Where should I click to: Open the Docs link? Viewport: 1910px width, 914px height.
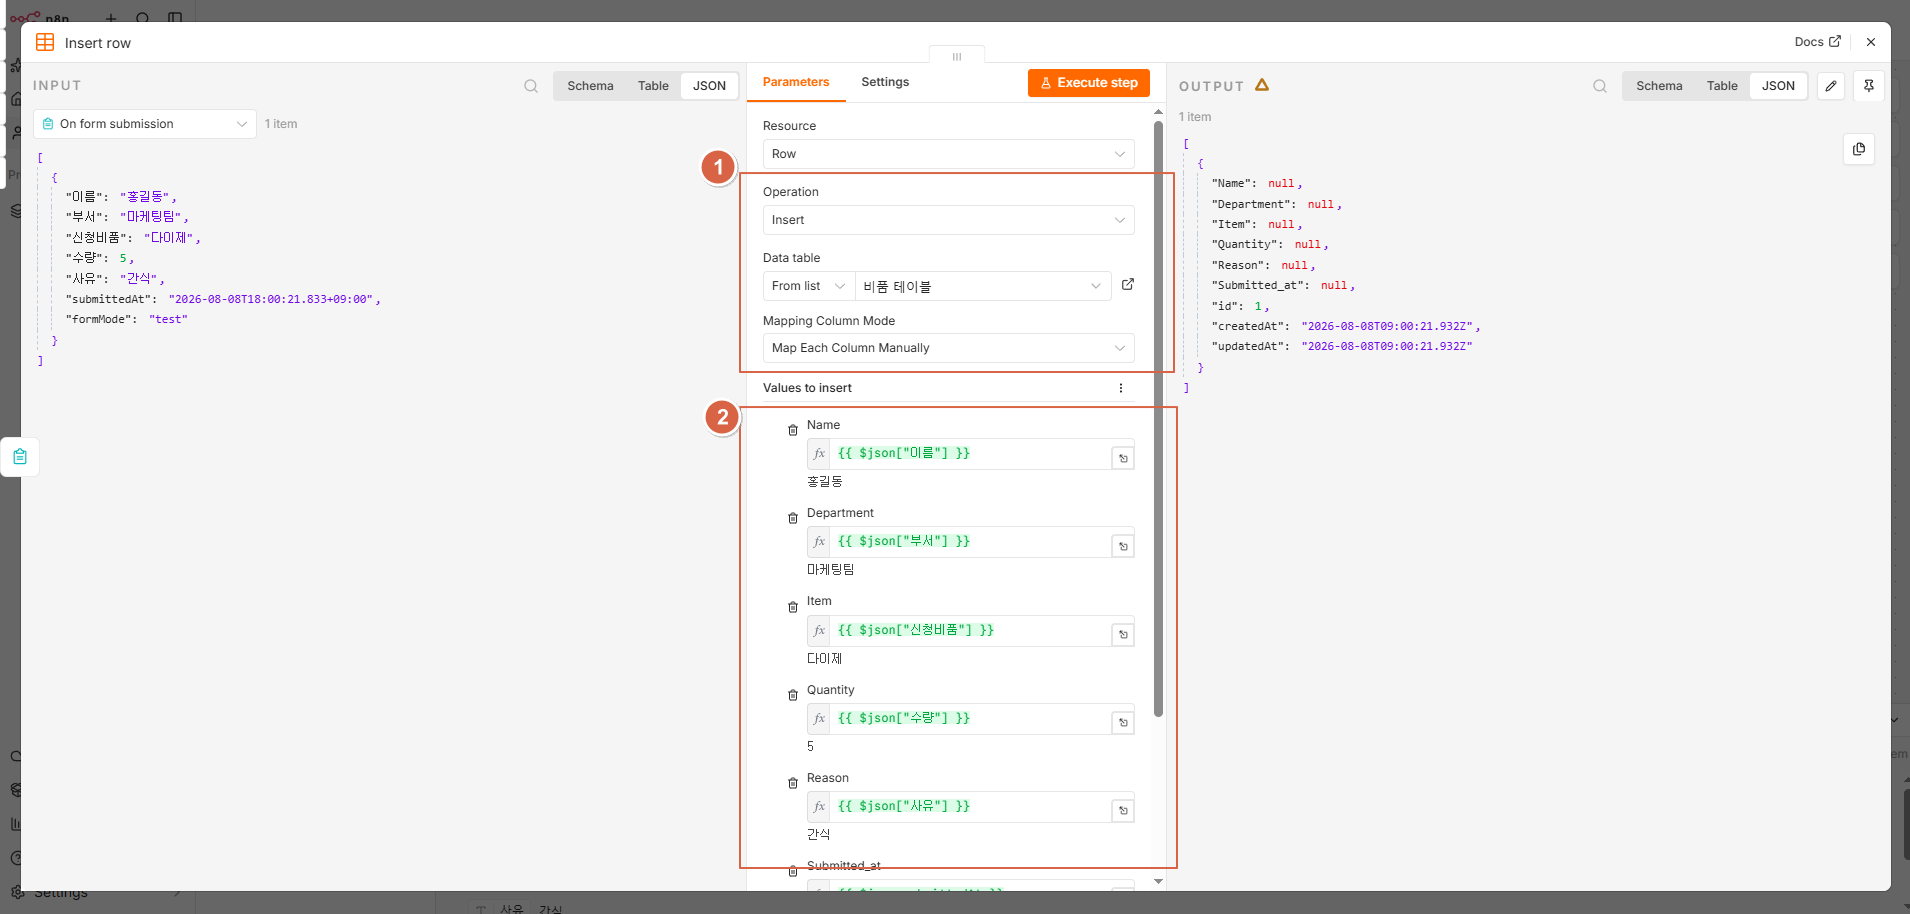pyautogui.click(x=1817, y=42)
